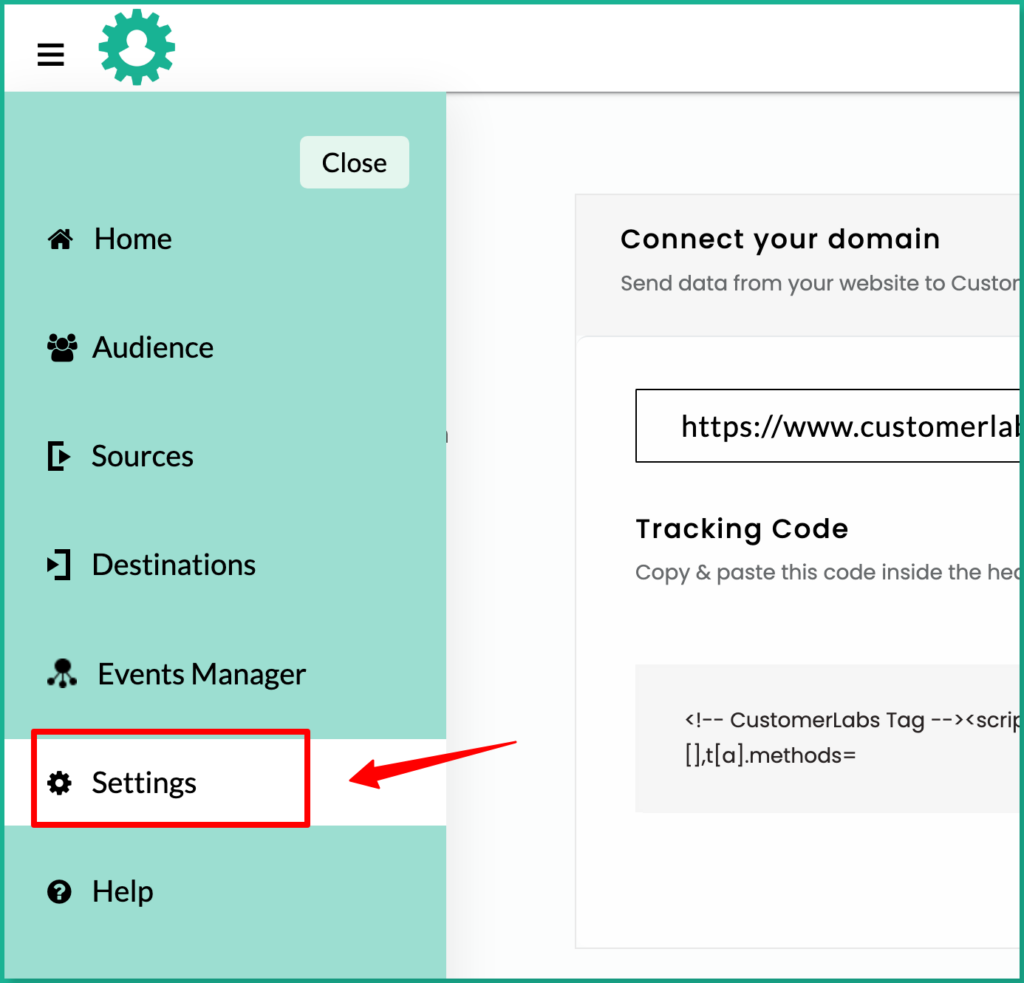The width and height of the screenshot is (1024, 983).
Task: Open the Settings menu item
Action: pyautogui.click(x=225, y=782)
